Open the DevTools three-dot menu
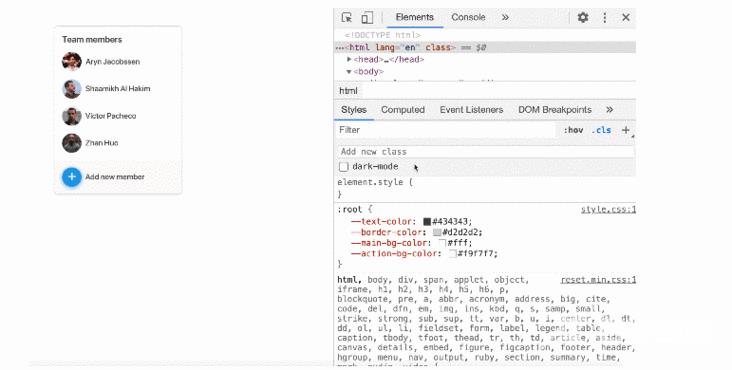 [x=605, y=18]
